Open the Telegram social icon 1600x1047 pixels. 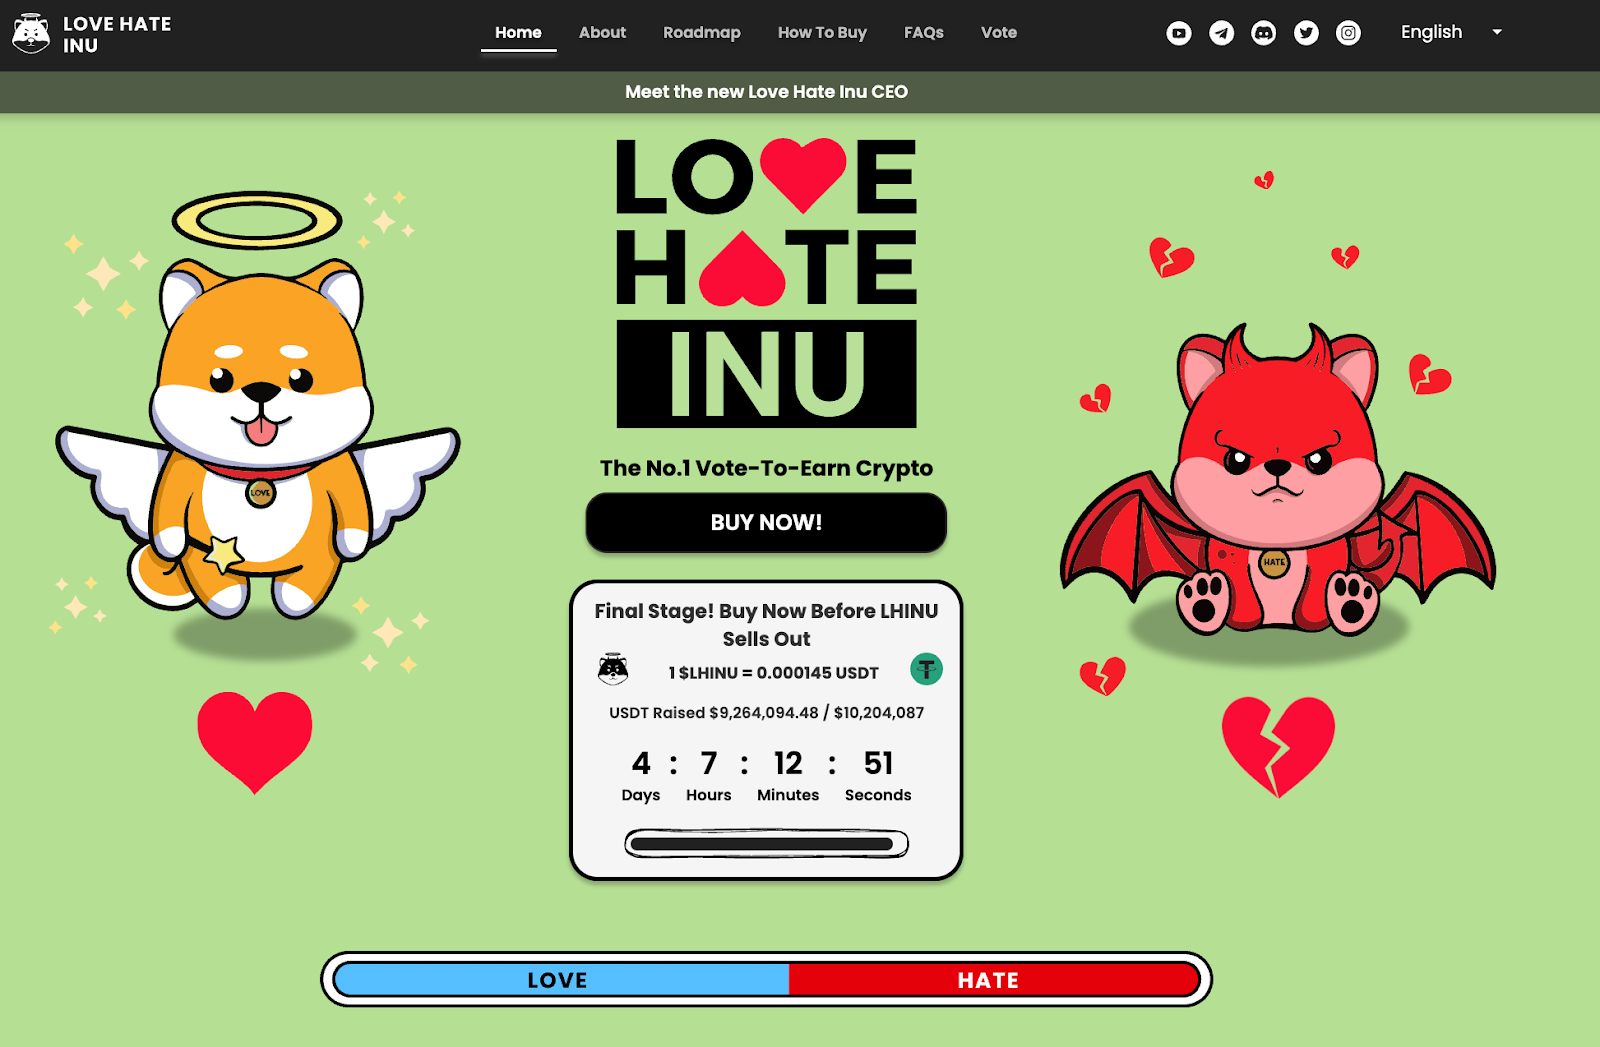[x=1221, y=33]
